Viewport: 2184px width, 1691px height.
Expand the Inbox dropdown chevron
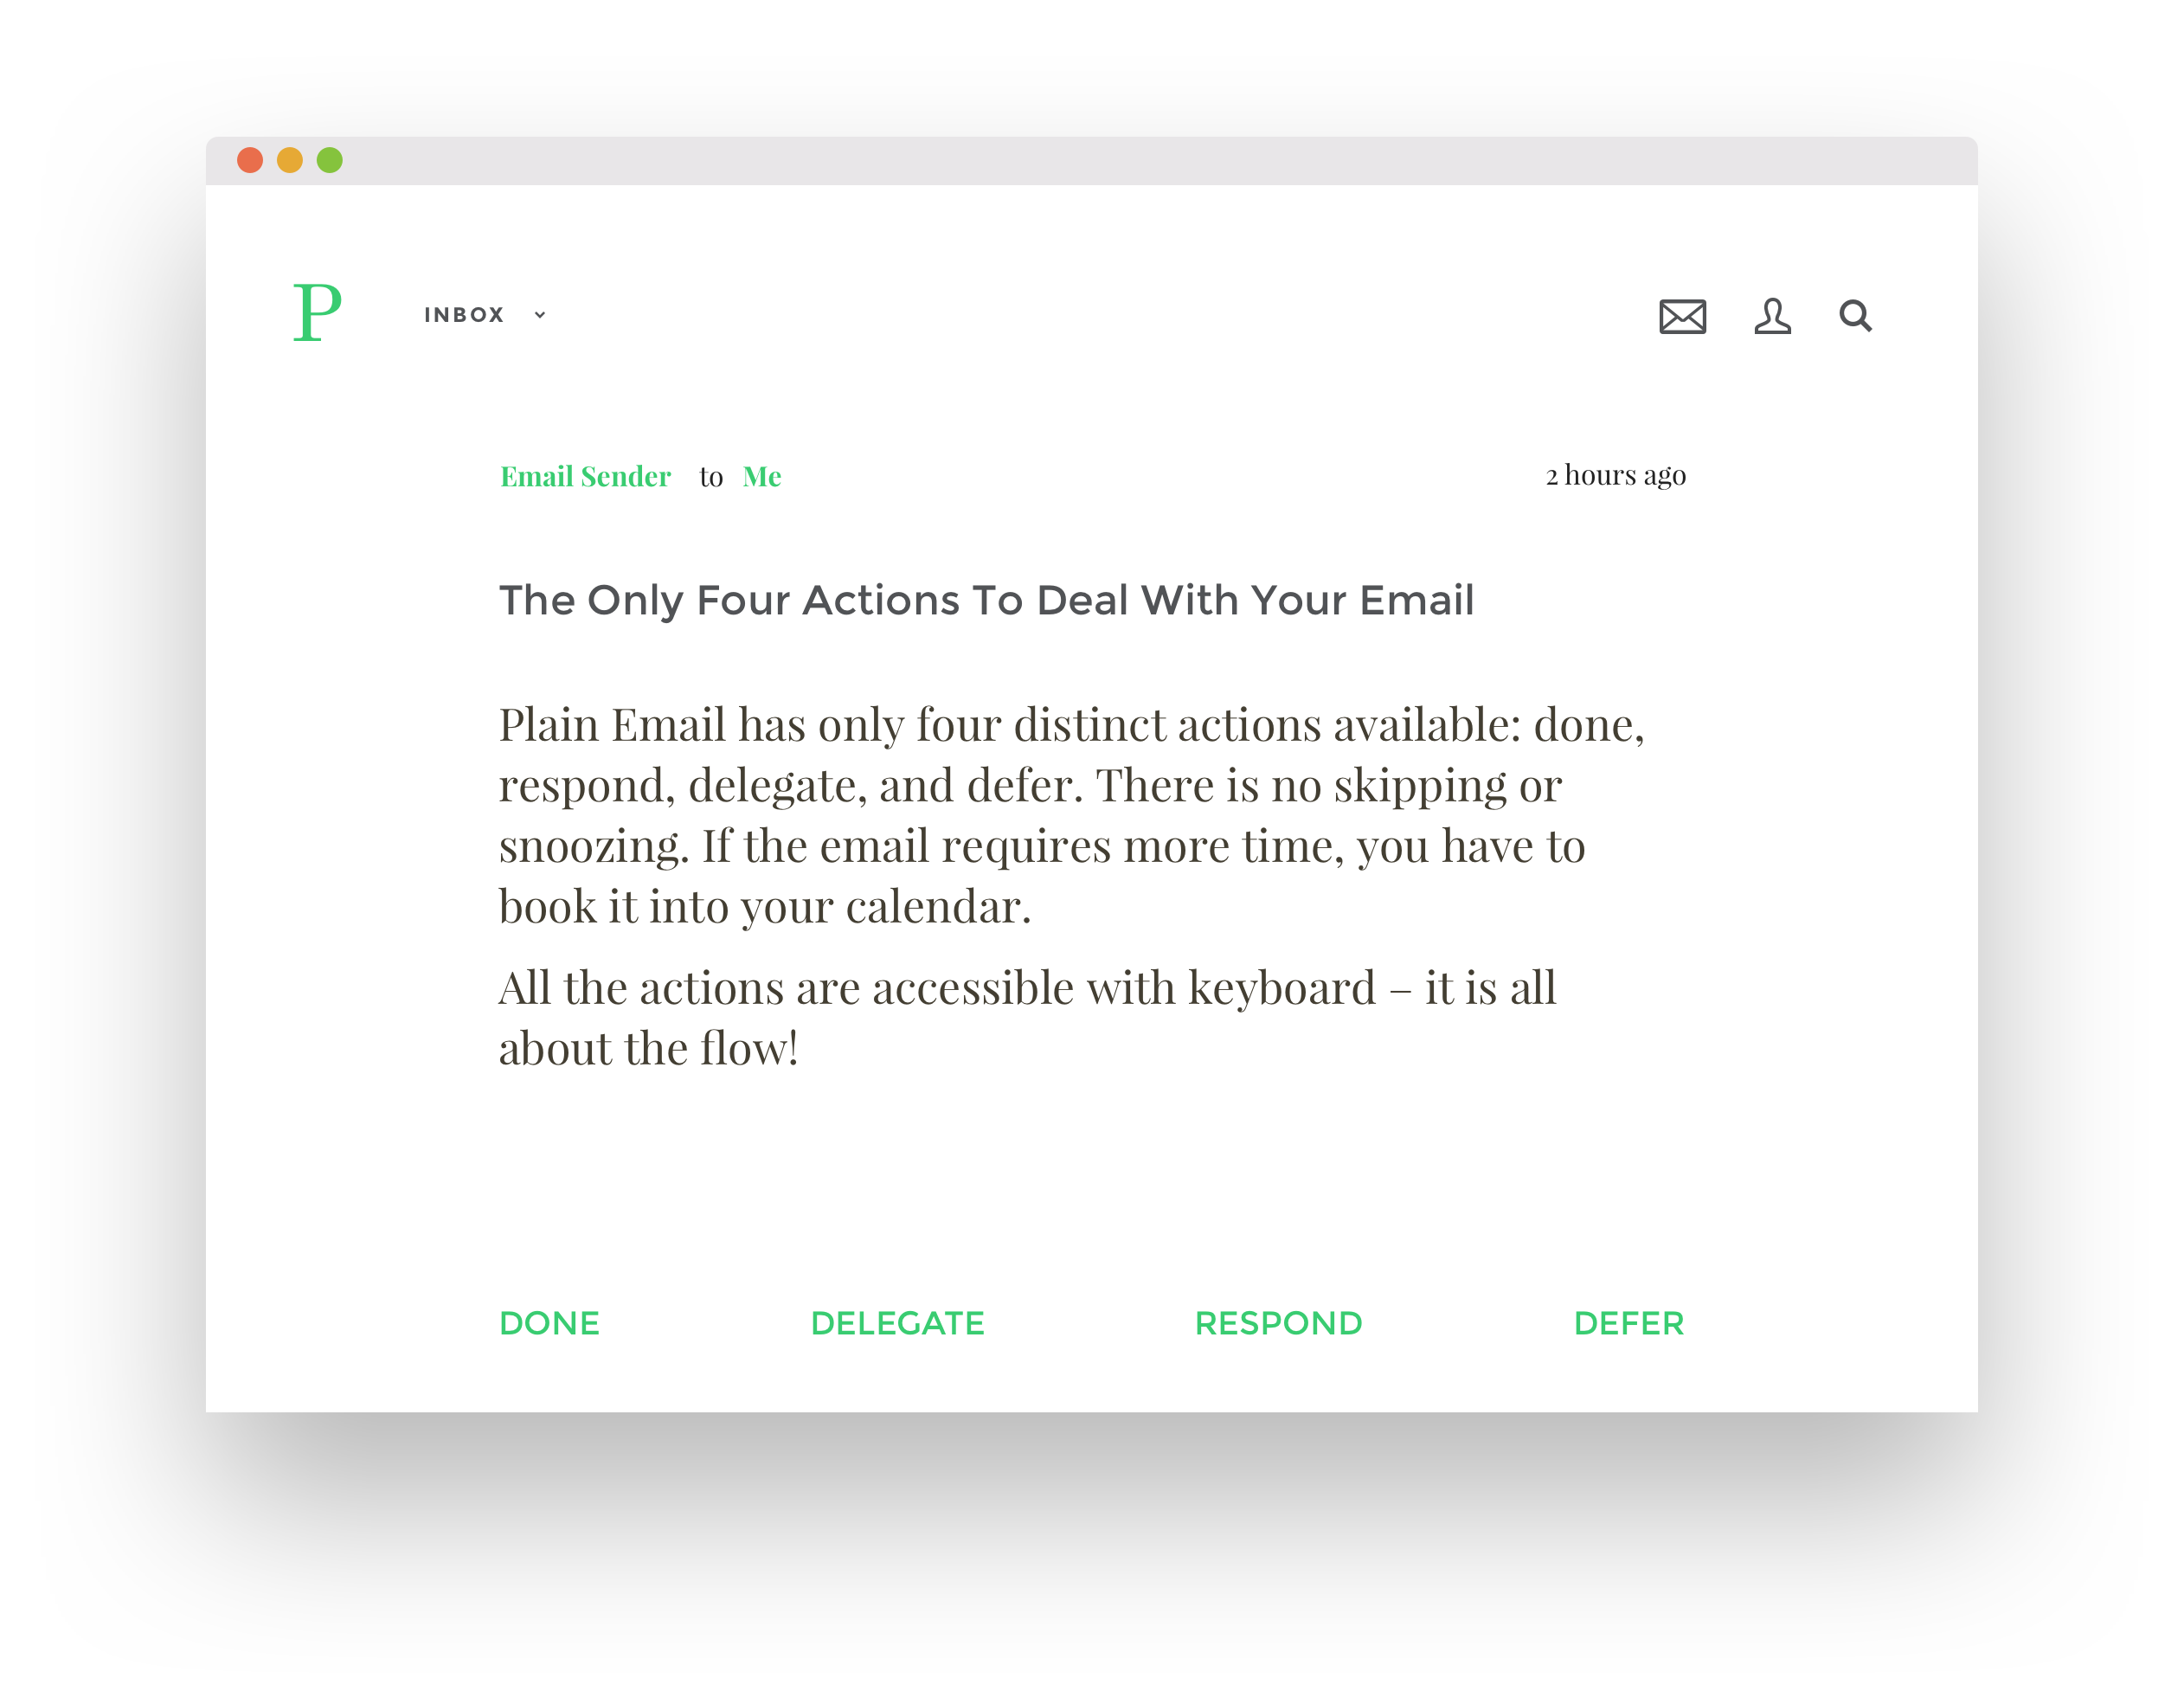click(540, 315)
